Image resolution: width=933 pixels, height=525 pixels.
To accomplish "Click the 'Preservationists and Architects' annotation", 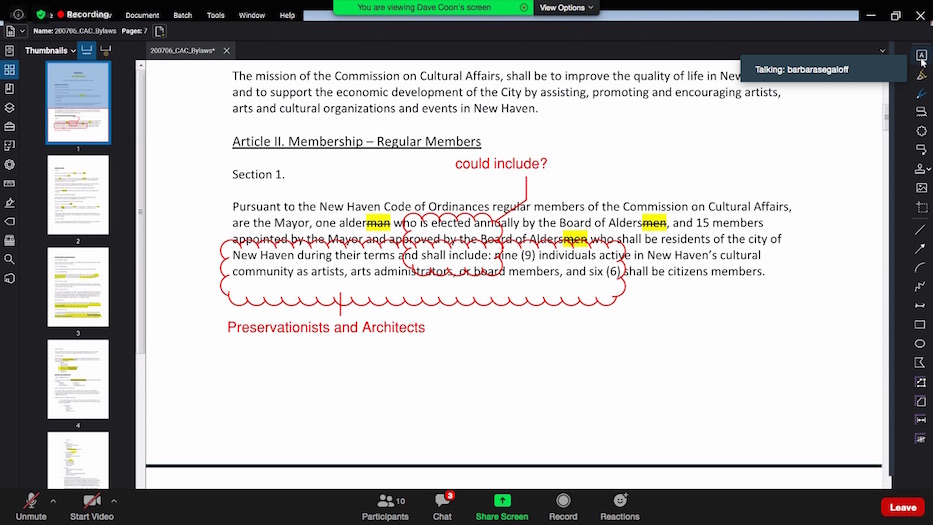I will [326, 327].
